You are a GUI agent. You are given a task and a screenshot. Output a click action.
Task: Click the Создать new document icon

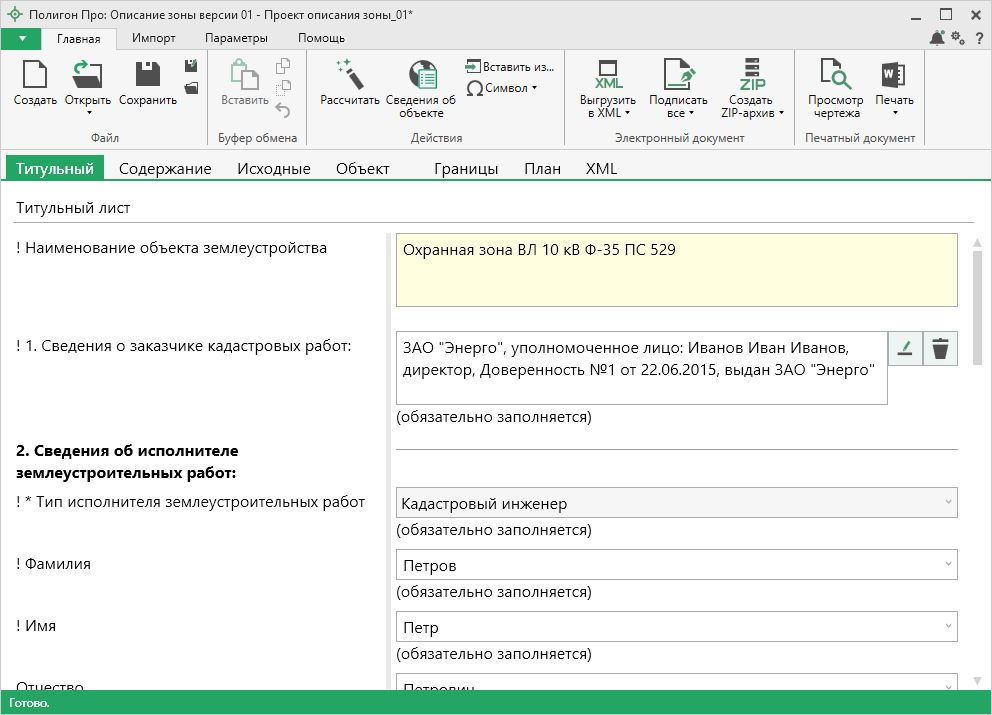coord(35,75)
